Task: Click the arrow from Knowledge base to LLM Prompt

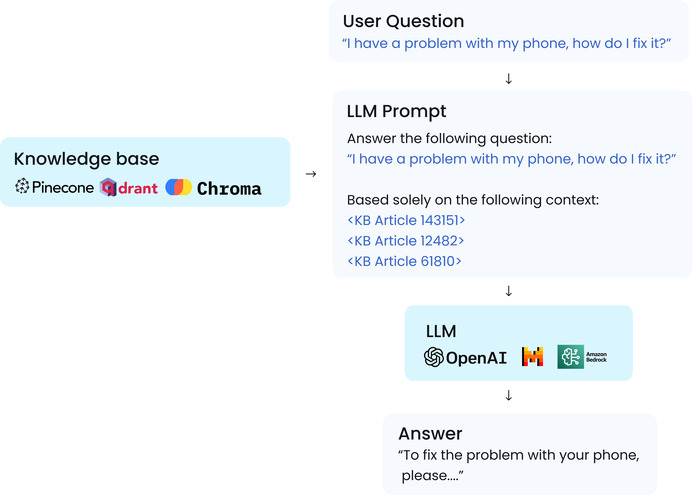Action: point(311,174)
